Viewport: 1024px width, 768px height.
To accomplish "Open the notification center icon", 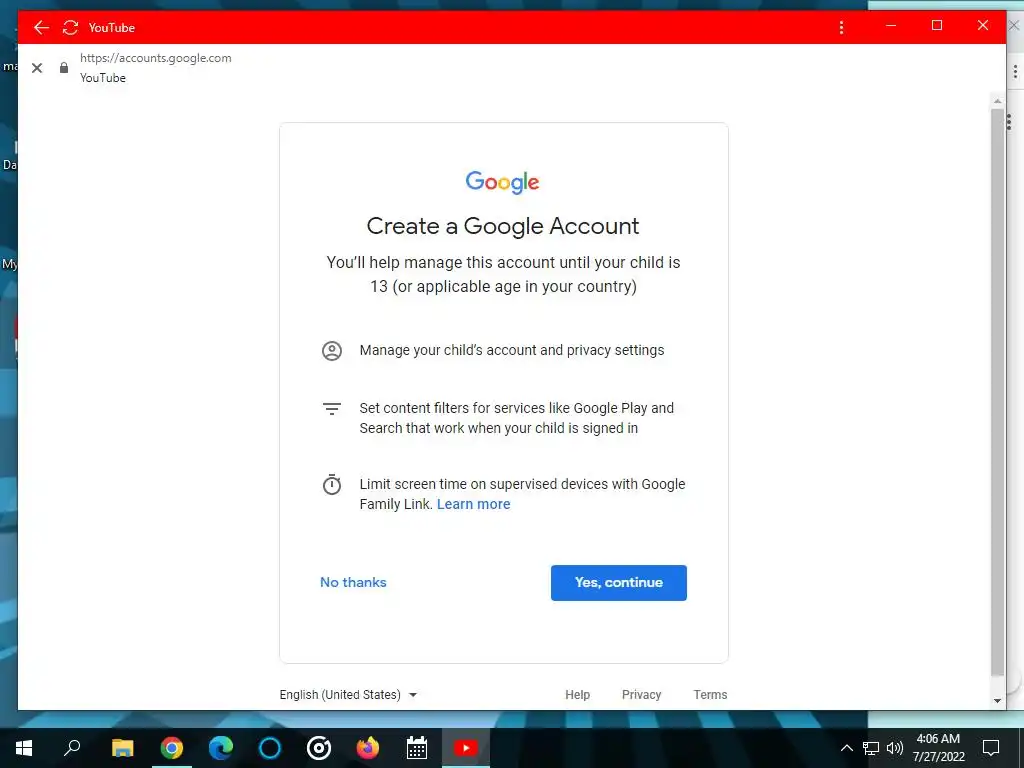I will pos(991,748).
